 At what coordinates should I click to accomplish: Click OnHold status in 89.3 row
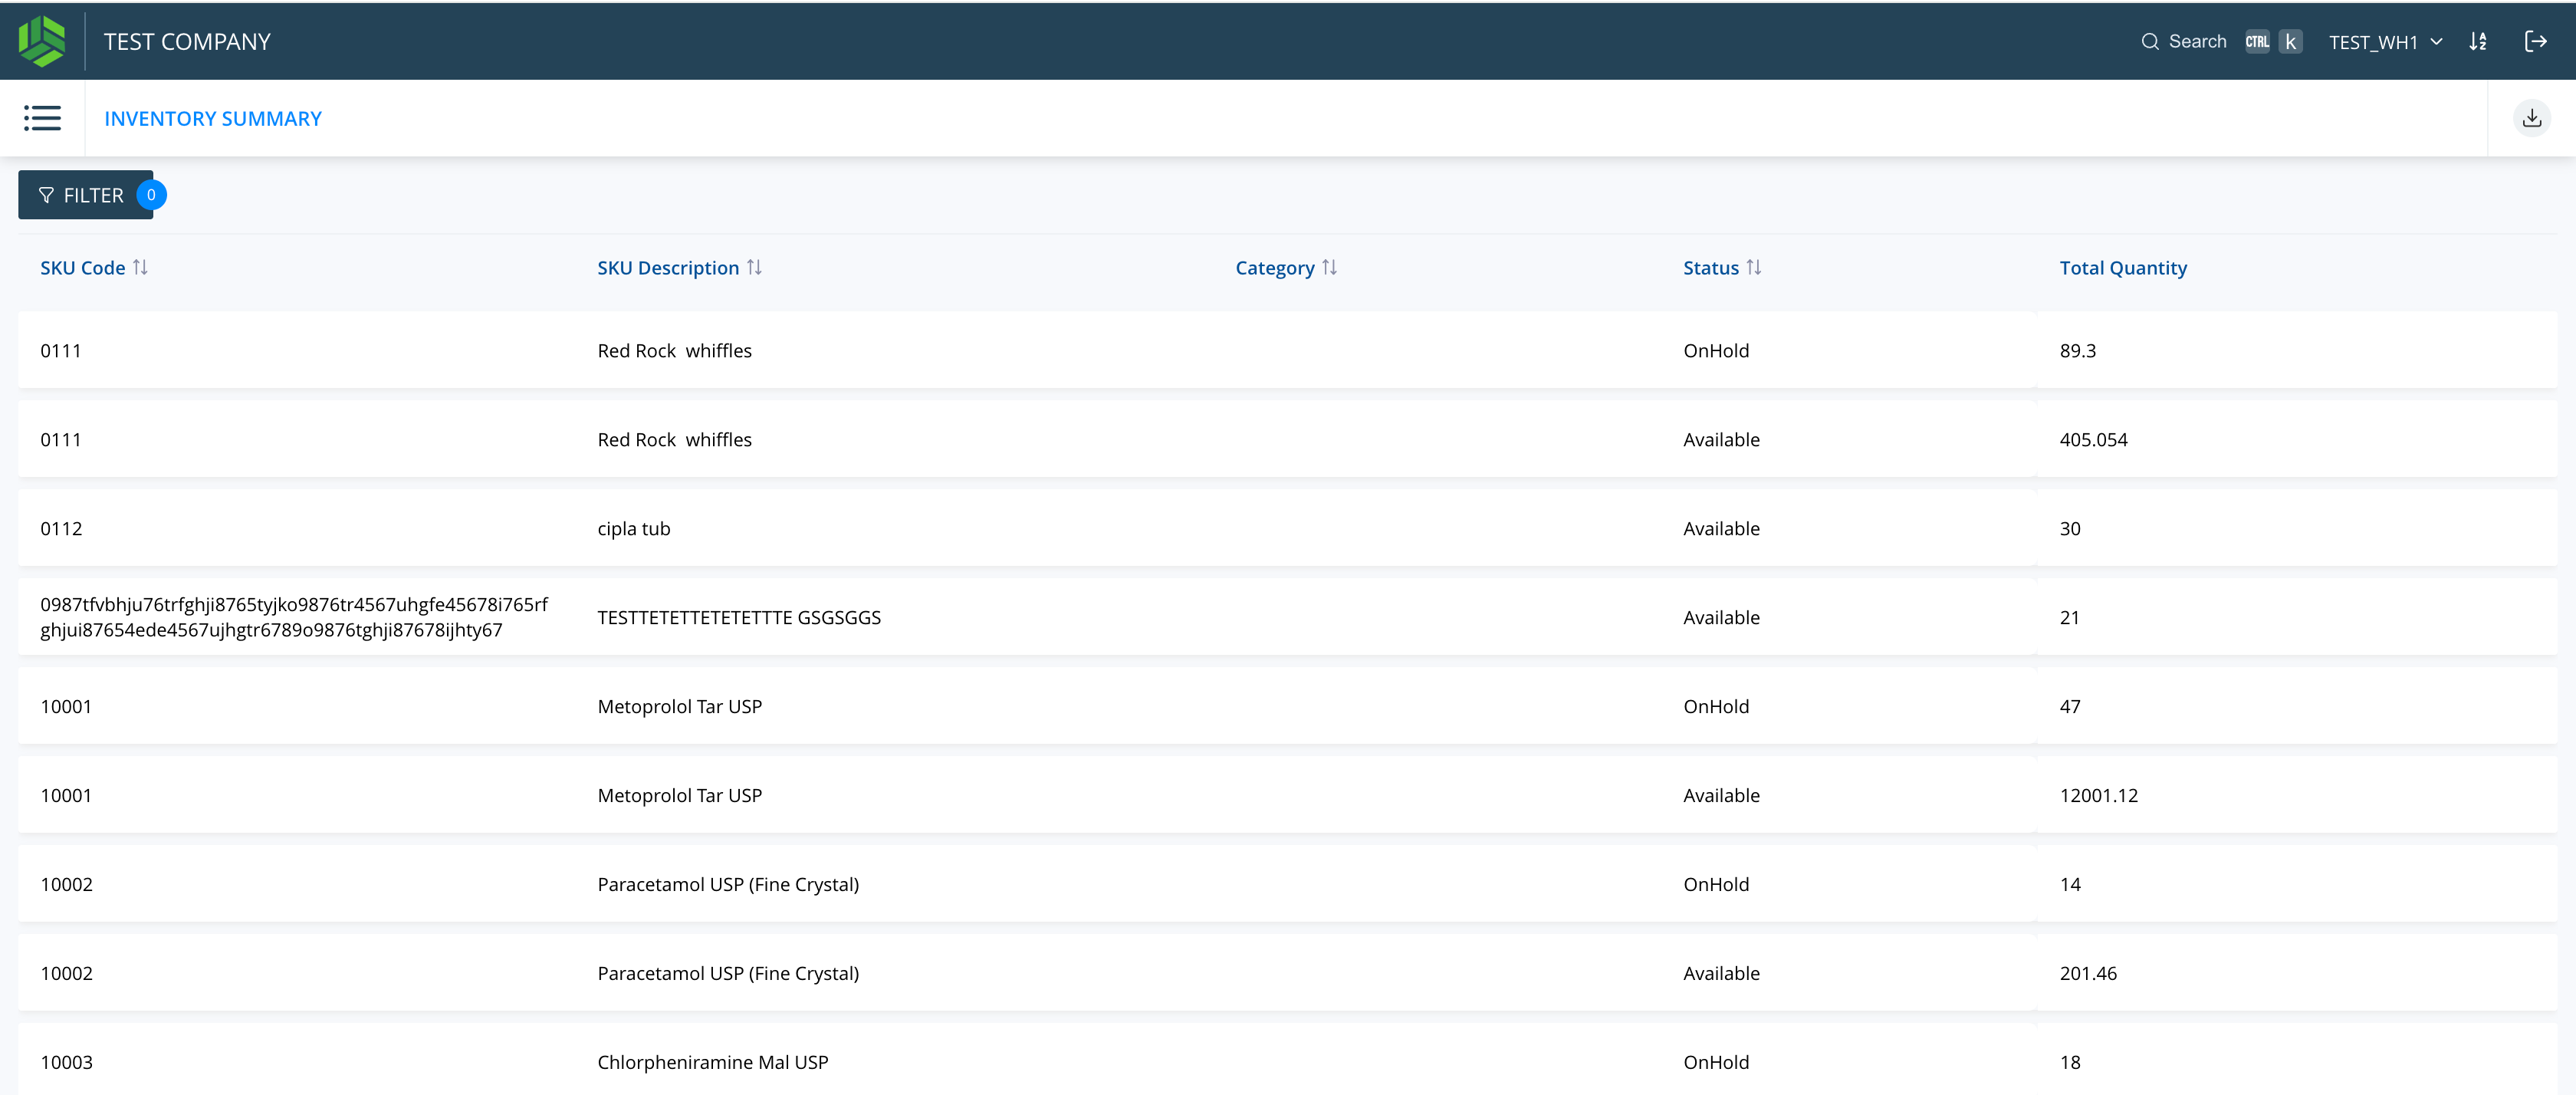1716,350
